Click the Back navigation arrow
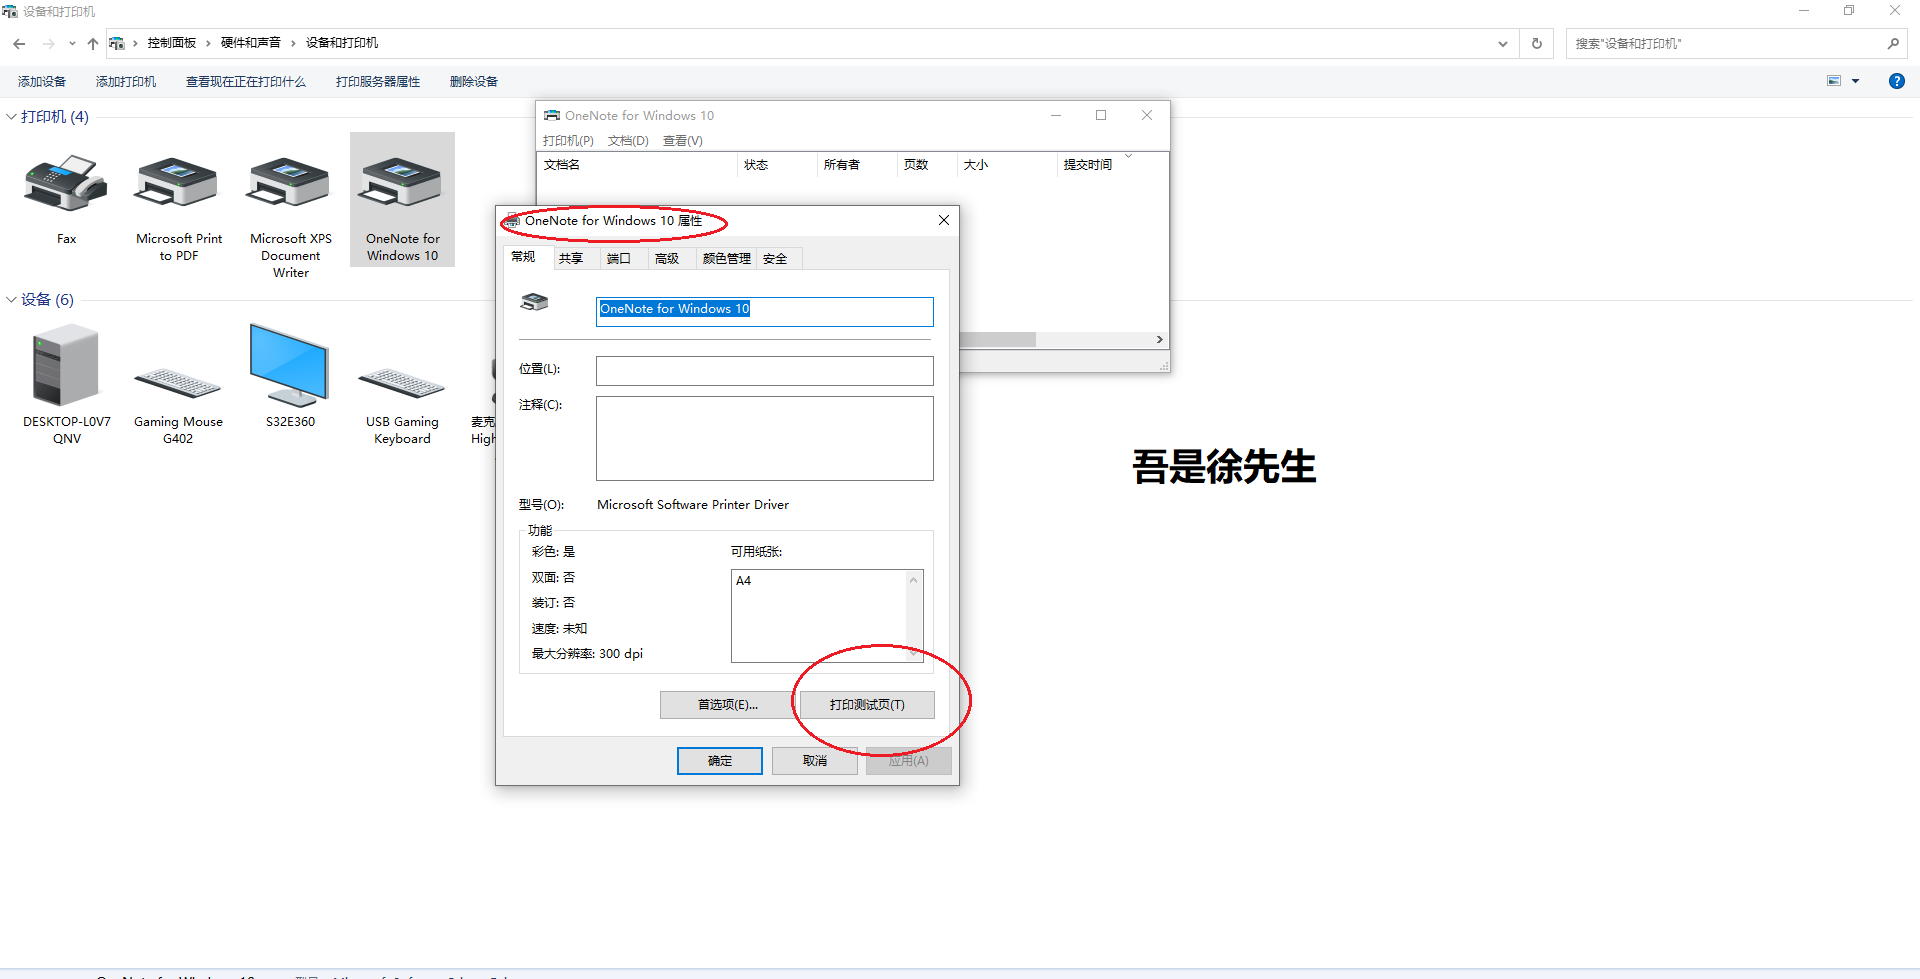 pos(19,44)
